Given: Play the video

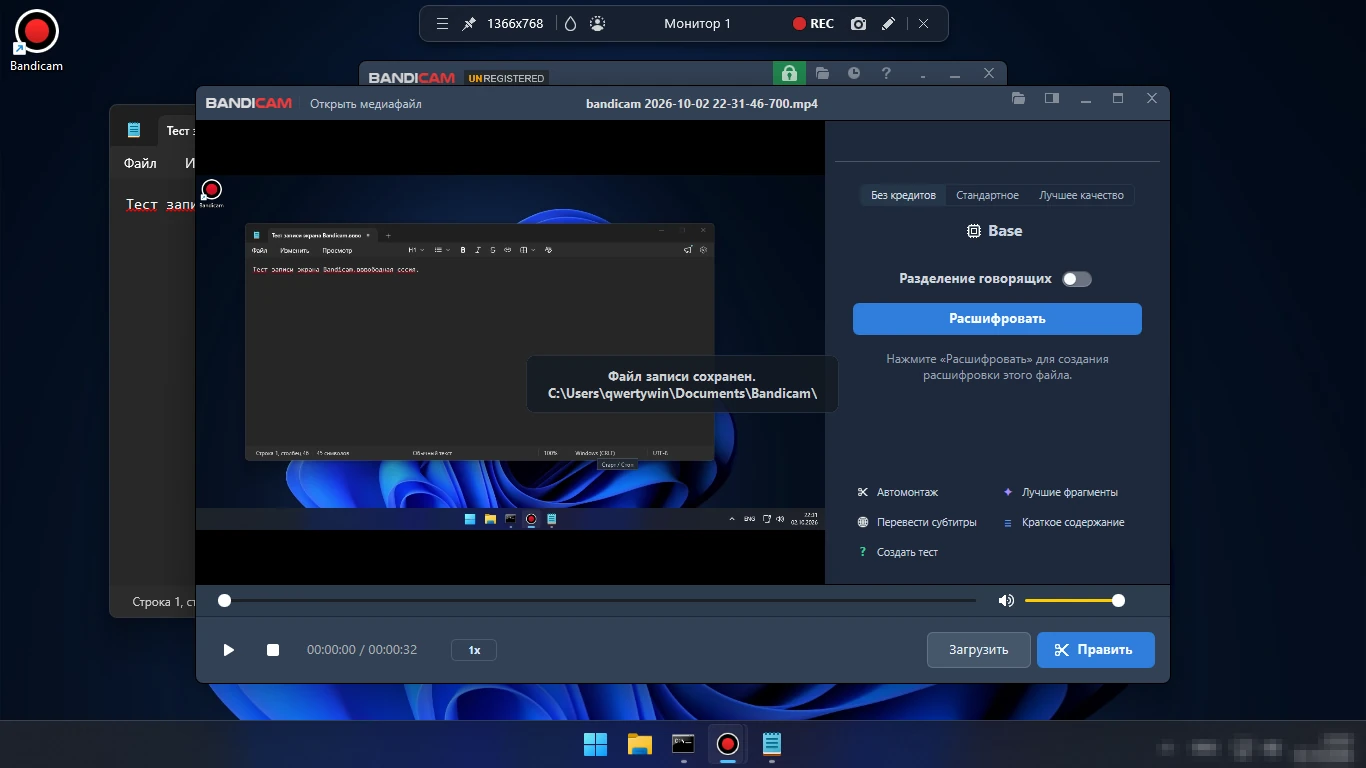Looking at the screenshot, I should 229,650.
